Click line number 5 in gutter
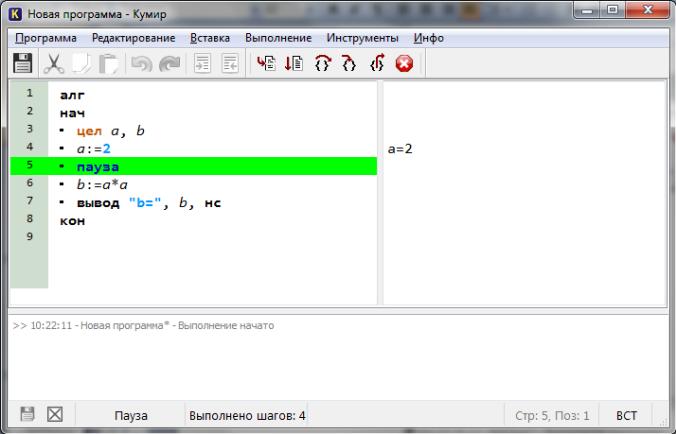This screenshot has width=676, height=434. click(x=29, y=165)
